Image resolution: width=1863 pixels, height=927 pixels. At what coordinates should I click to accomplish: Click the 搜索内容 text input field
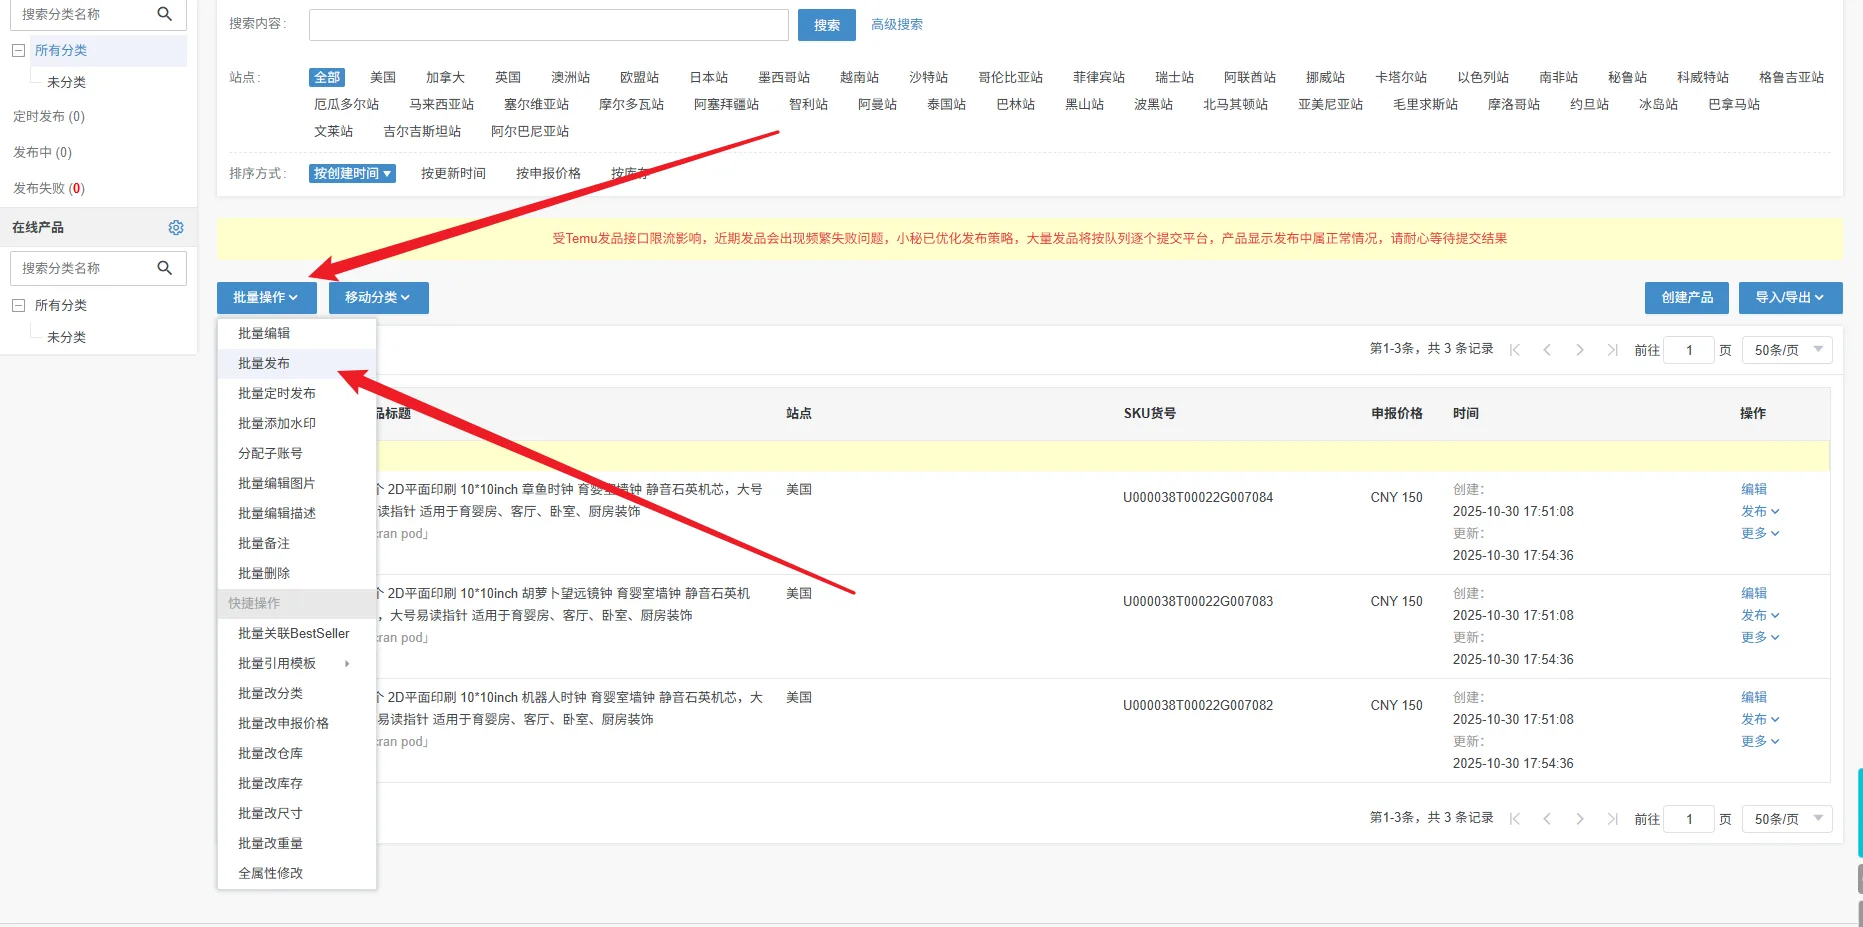click(x=548, y=25)
